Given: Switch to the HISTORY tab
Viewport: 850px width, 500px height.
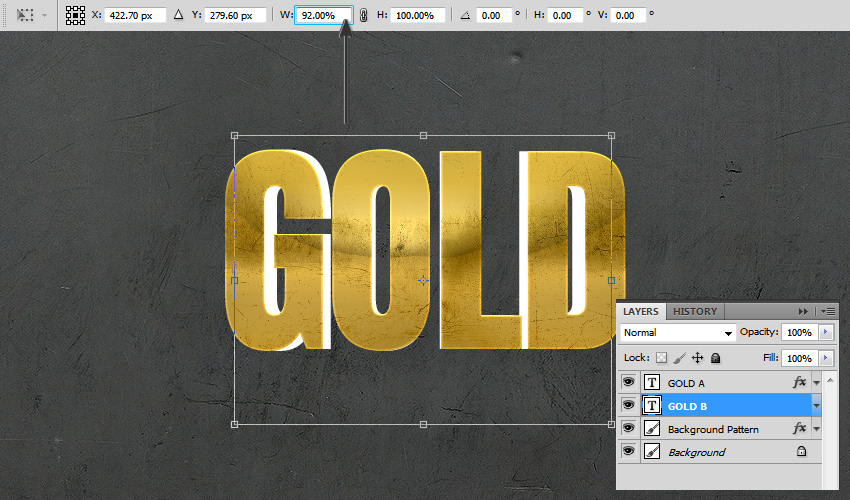Looking at the screenshot, I should [x=695, y=311].
